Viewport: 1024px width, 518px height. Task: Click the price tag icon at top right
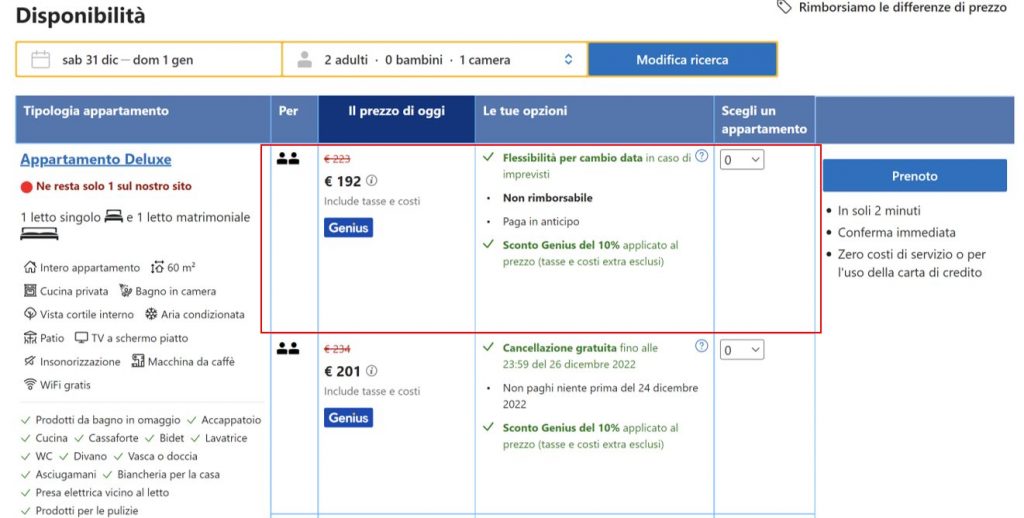pyautogui.click(x=785, y=8)
